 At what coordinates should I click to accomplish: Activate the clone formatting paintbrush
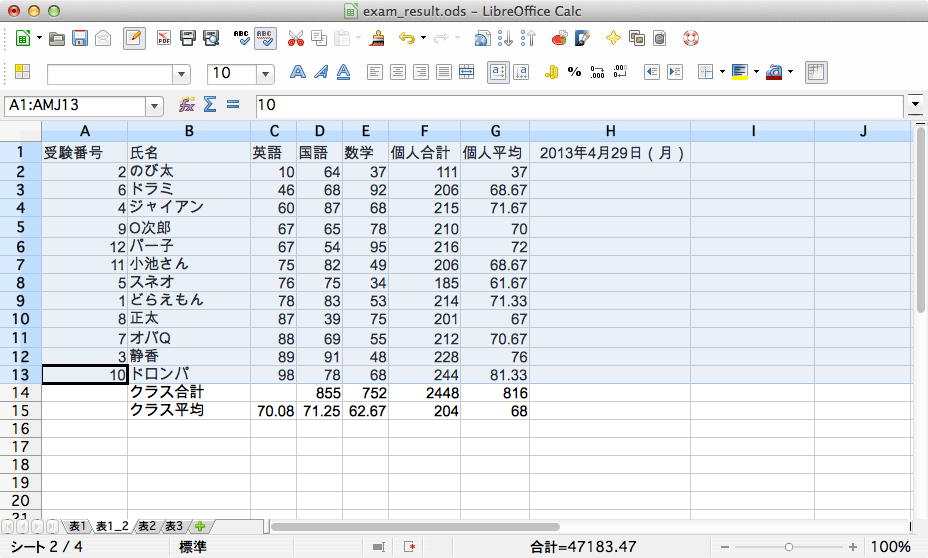[377, 39]
